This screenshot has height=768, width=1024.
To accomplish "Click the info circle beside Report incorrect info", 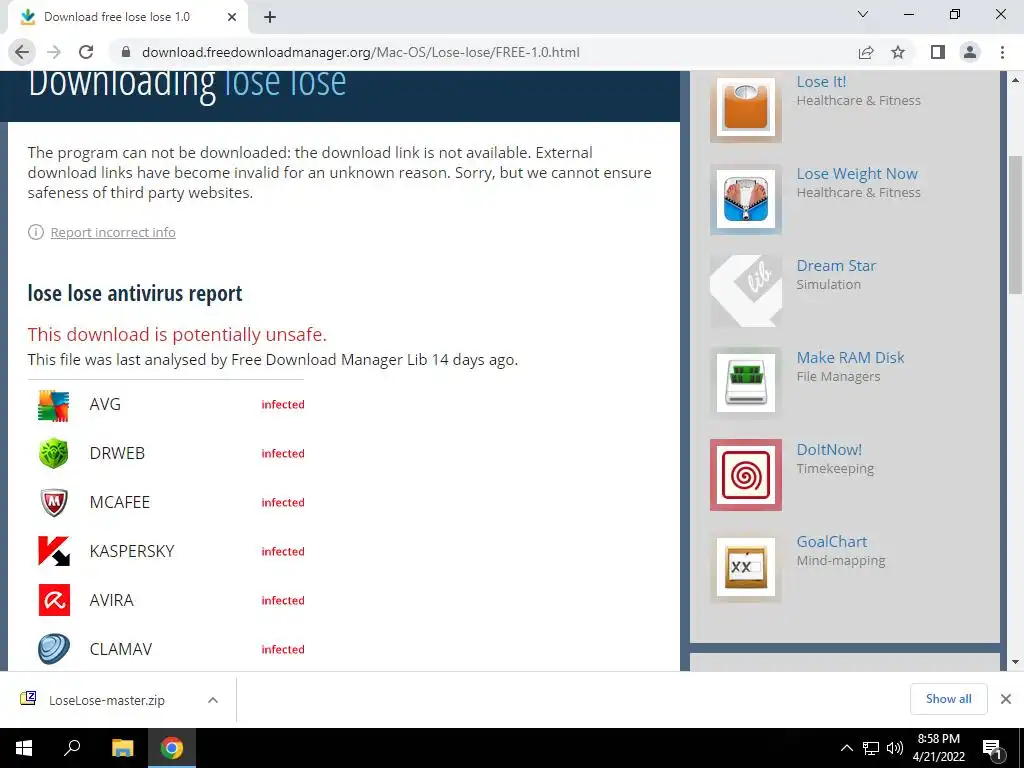I will click(35, 232).
